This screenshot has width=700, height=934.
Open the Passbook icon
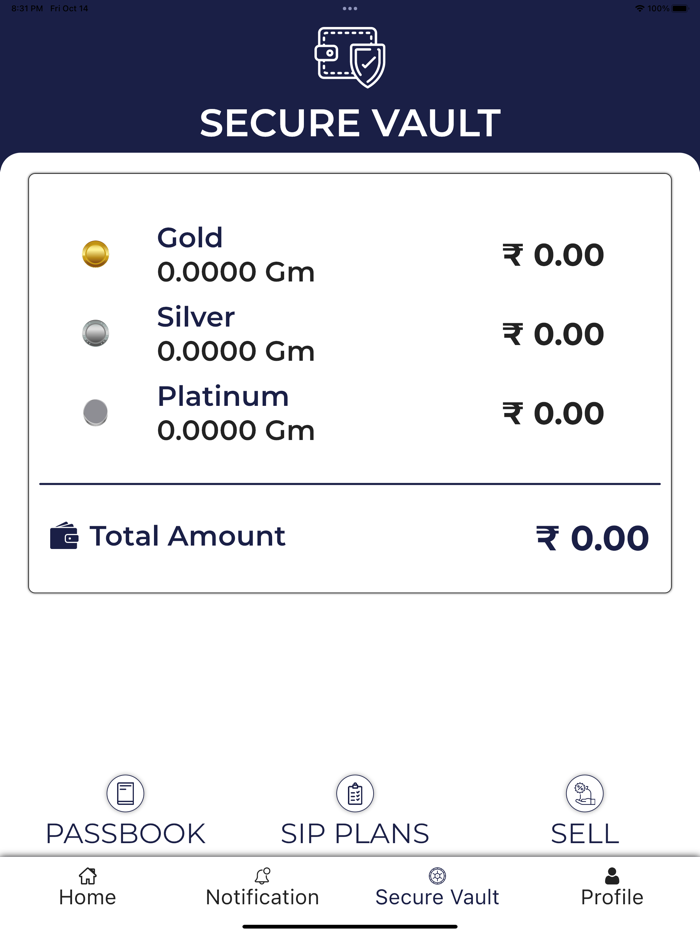coord(125,794)
